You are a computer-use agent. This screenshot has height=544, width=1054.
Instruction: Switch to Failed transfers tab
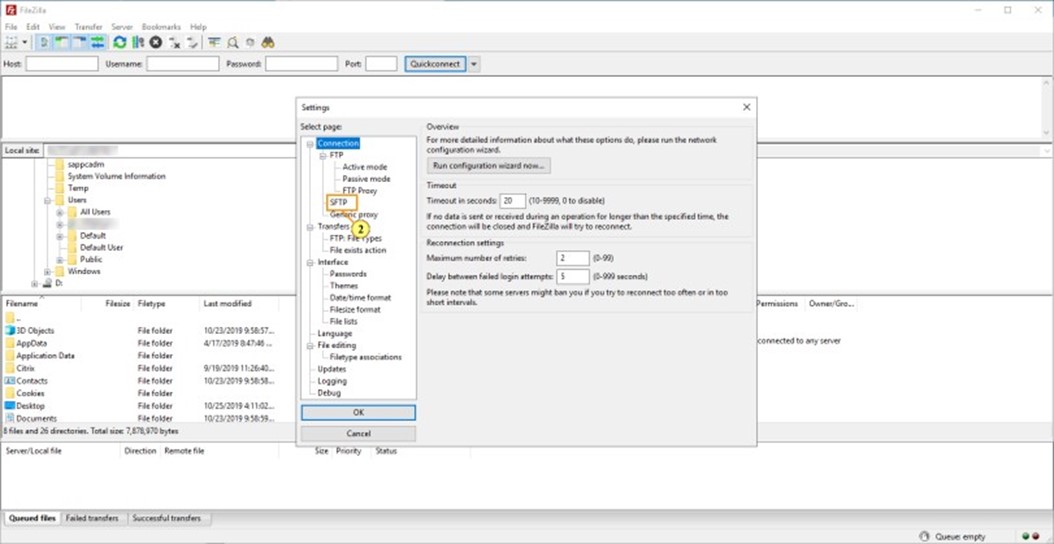pyautogui.click(x=92, y=518)
